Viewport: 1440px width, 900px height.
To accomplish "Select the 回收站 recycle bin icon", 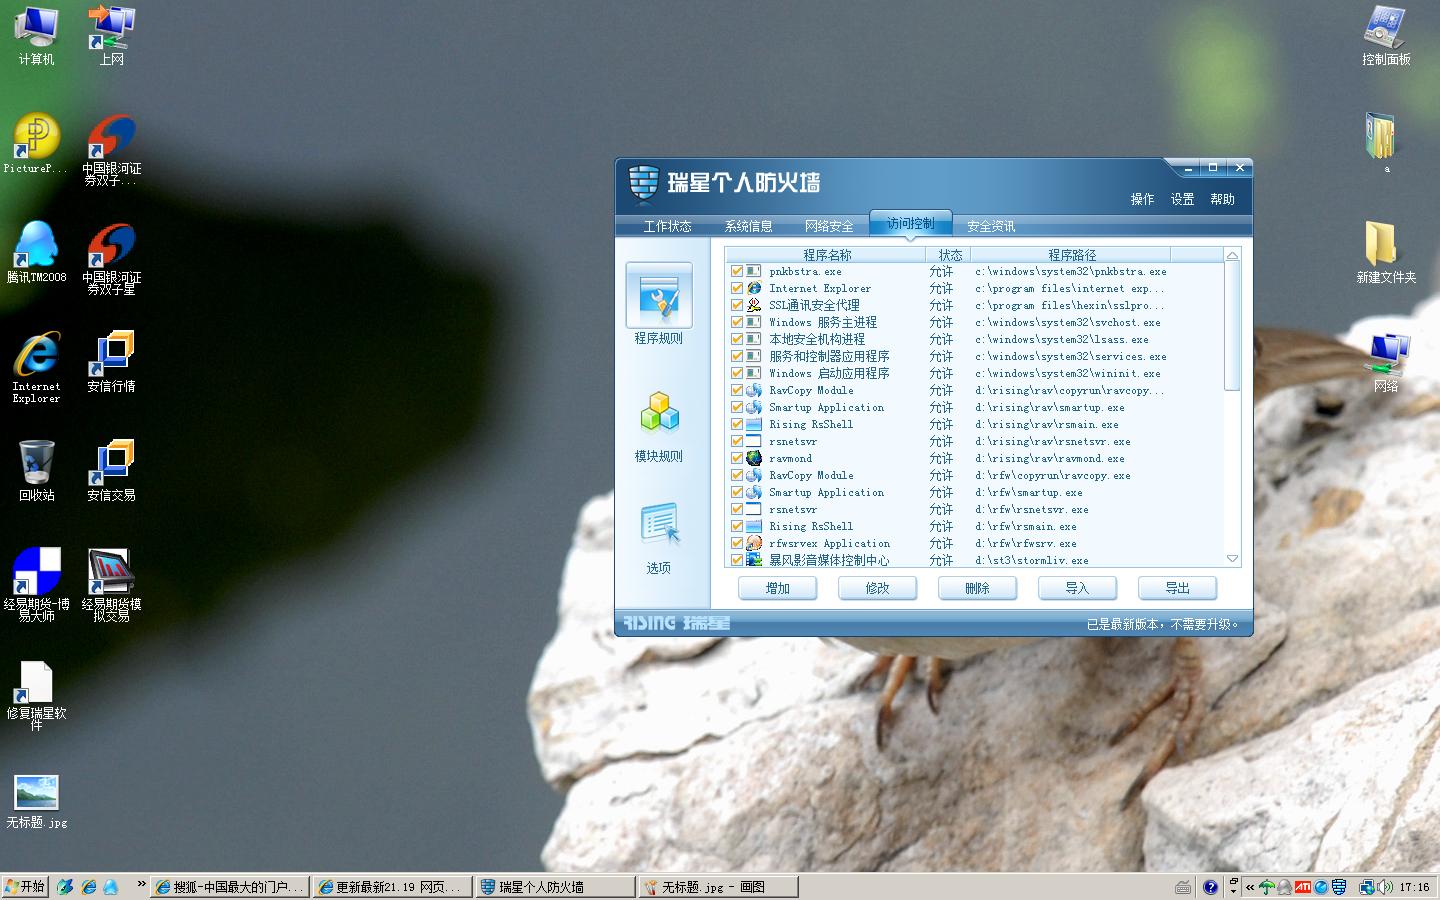I will click(x=37, y=470).
